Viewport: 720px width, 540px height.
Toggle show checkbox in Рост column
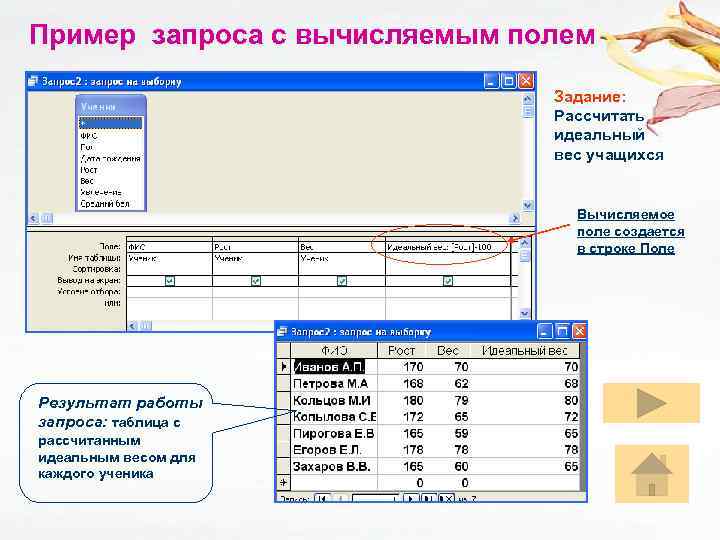pyautogui.click(x=256, y=281)
